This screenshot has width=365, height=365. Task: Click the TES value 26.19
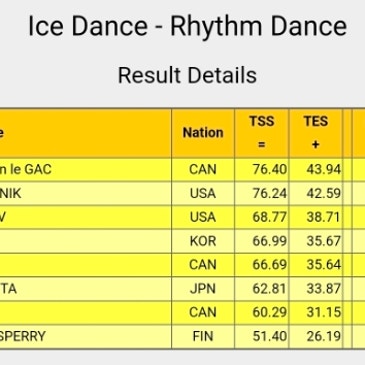tap(323, 336)
